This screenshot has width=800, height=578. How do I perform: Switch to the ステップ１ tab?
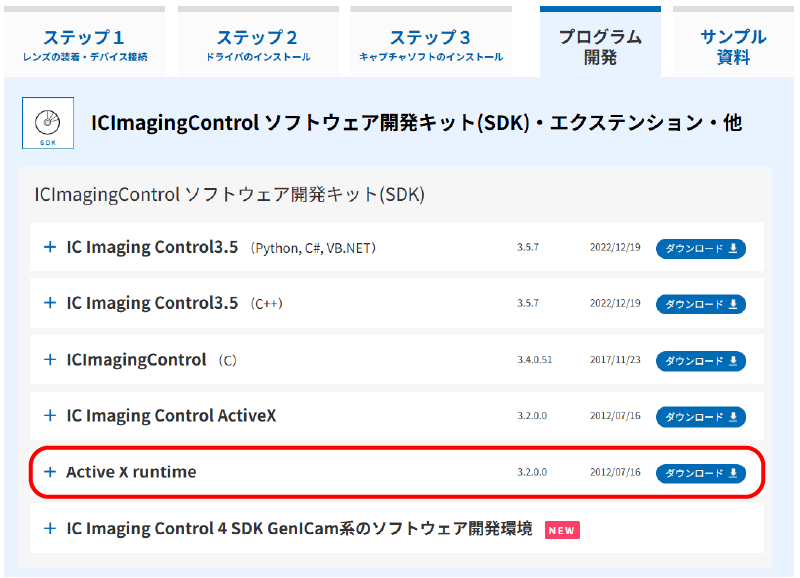(x=85, y=45)
